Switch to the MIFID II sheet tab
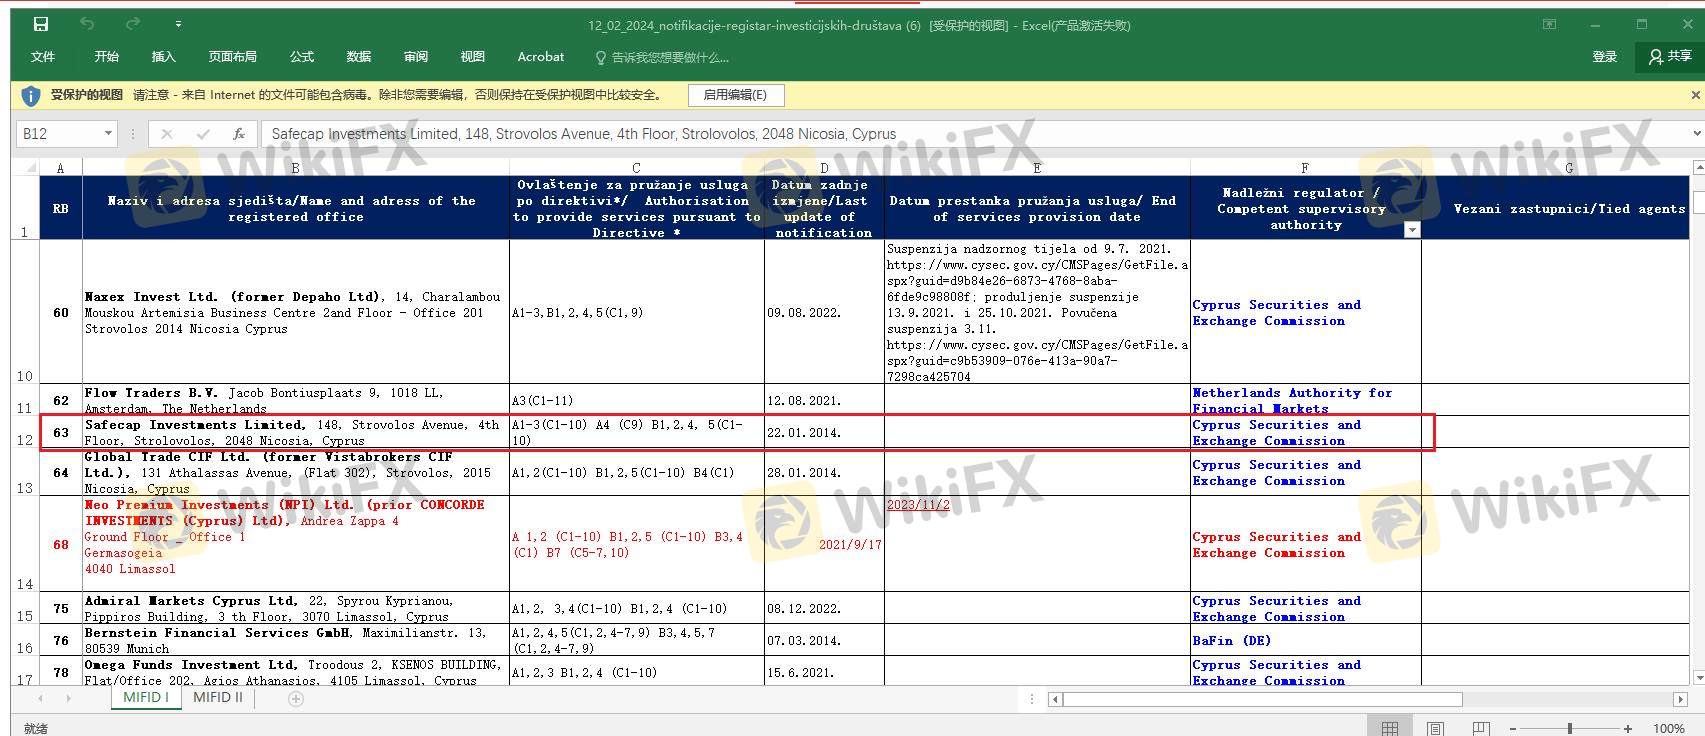1705x736 pixels. click(217, 697)
